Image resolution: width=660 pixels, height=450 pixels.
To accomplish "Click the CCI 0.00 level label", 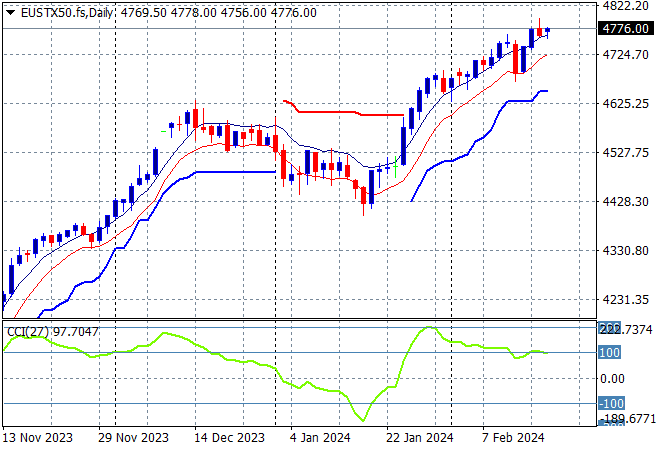I will point(612,379).
